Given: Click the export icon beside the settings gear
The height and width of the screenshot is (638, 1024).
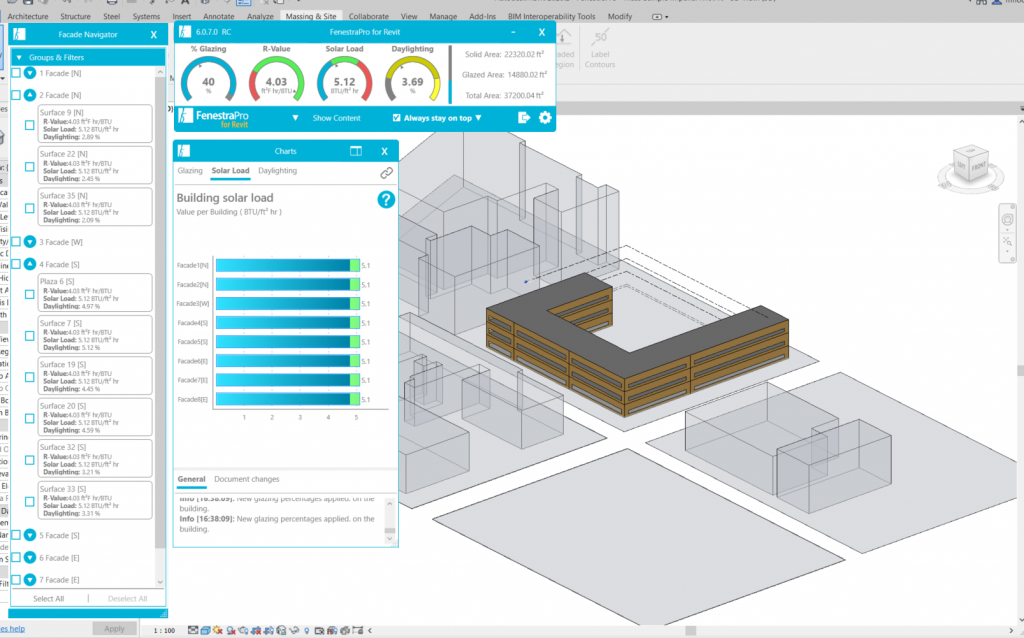Looking at the screenshot, I should point(524,118).
